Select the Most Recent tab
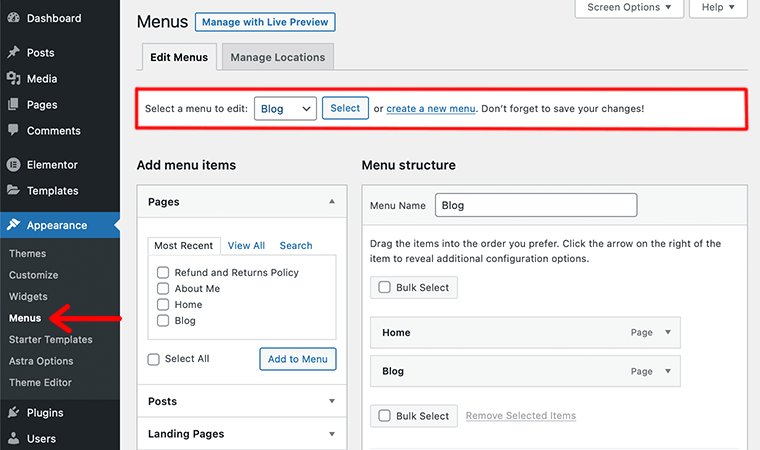760x450 pixels. pos(184,245)
